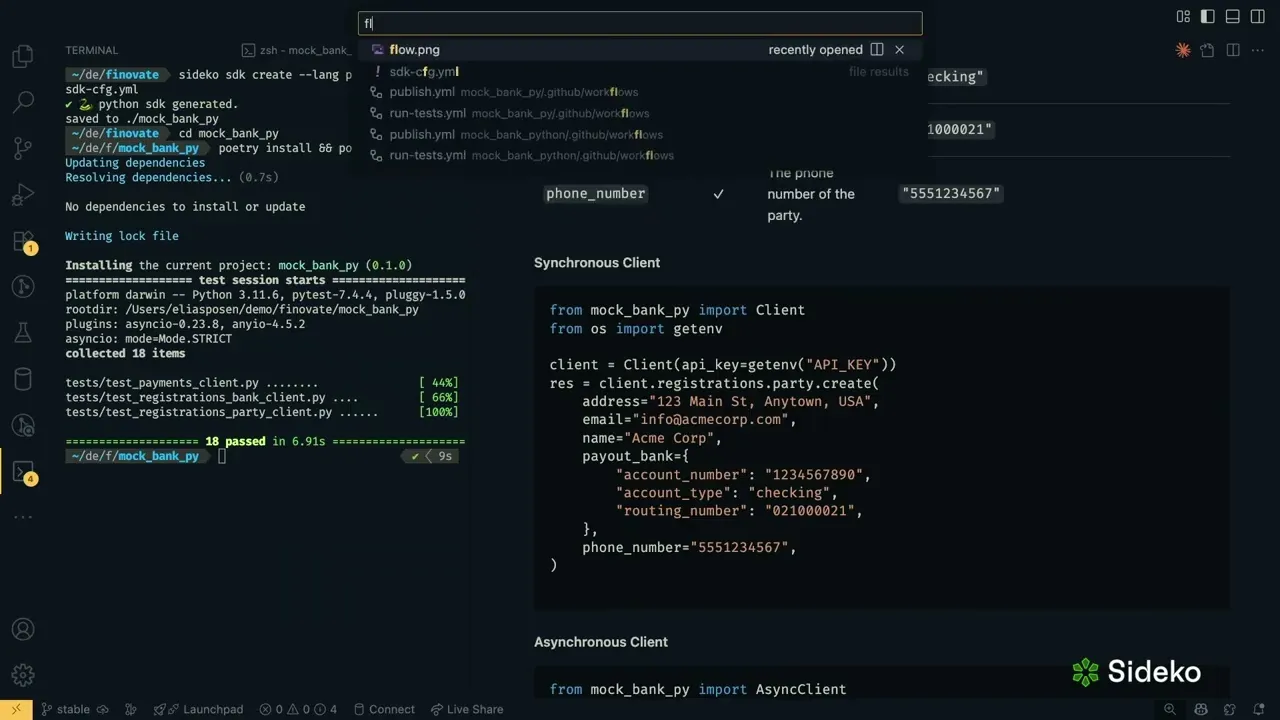Click the "5551234567" example value
Viewport: 1280px width, 720px height.
coord(951,194)
